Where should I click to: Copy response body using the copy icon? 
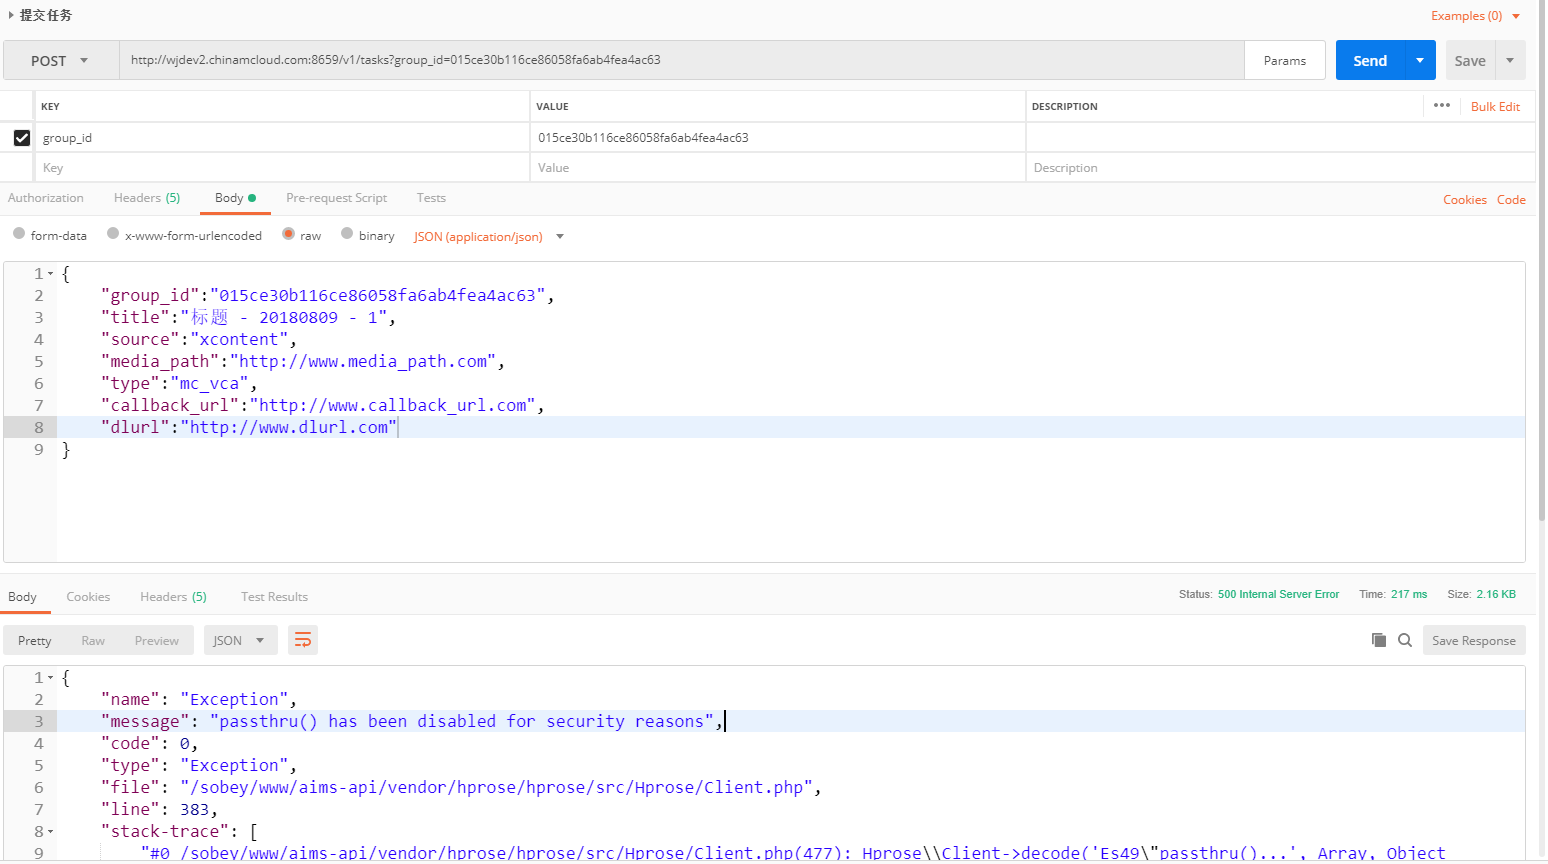click(x=1378, y=640)
